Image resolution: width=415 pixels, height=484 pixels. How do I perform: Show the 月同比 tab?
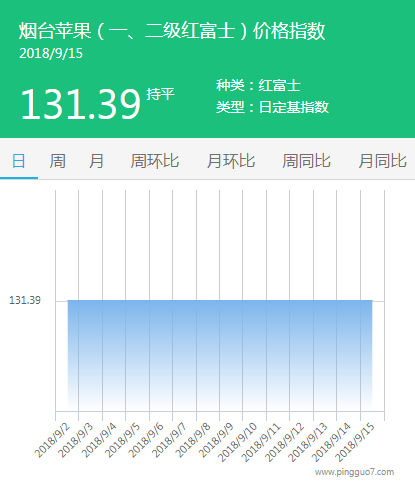[382, 161]
